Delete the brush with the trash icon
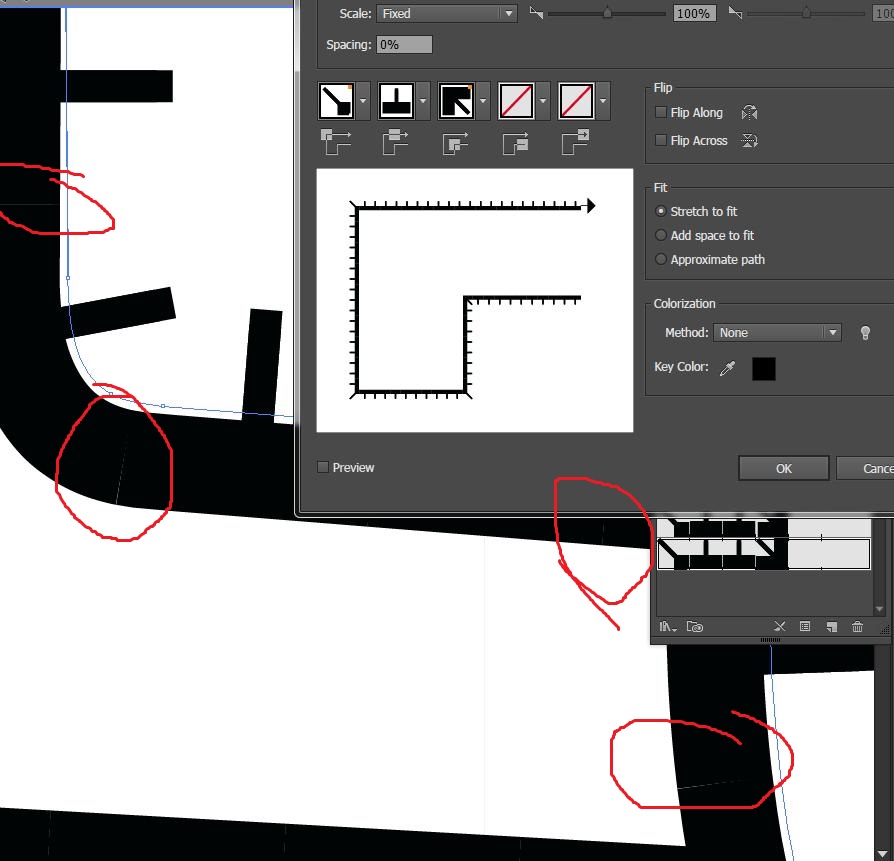This screenshot has width=894, height=861. [x=857, y=627]
